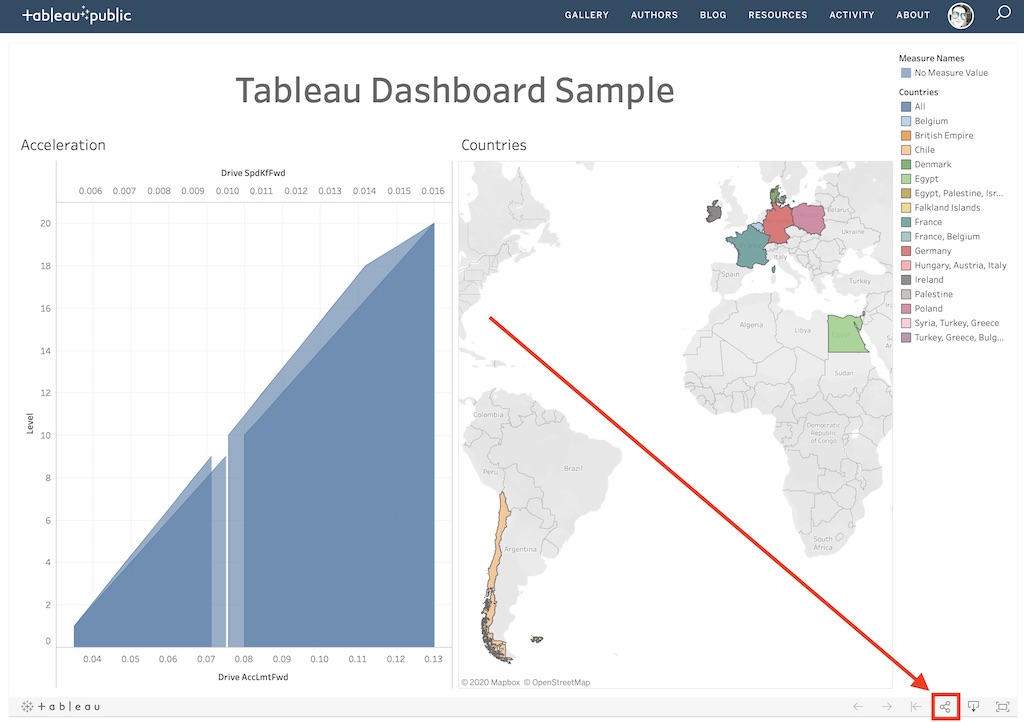Open search using magnifying glass icon
This screenshot has height=722, width=1024.
[1003, 15]
